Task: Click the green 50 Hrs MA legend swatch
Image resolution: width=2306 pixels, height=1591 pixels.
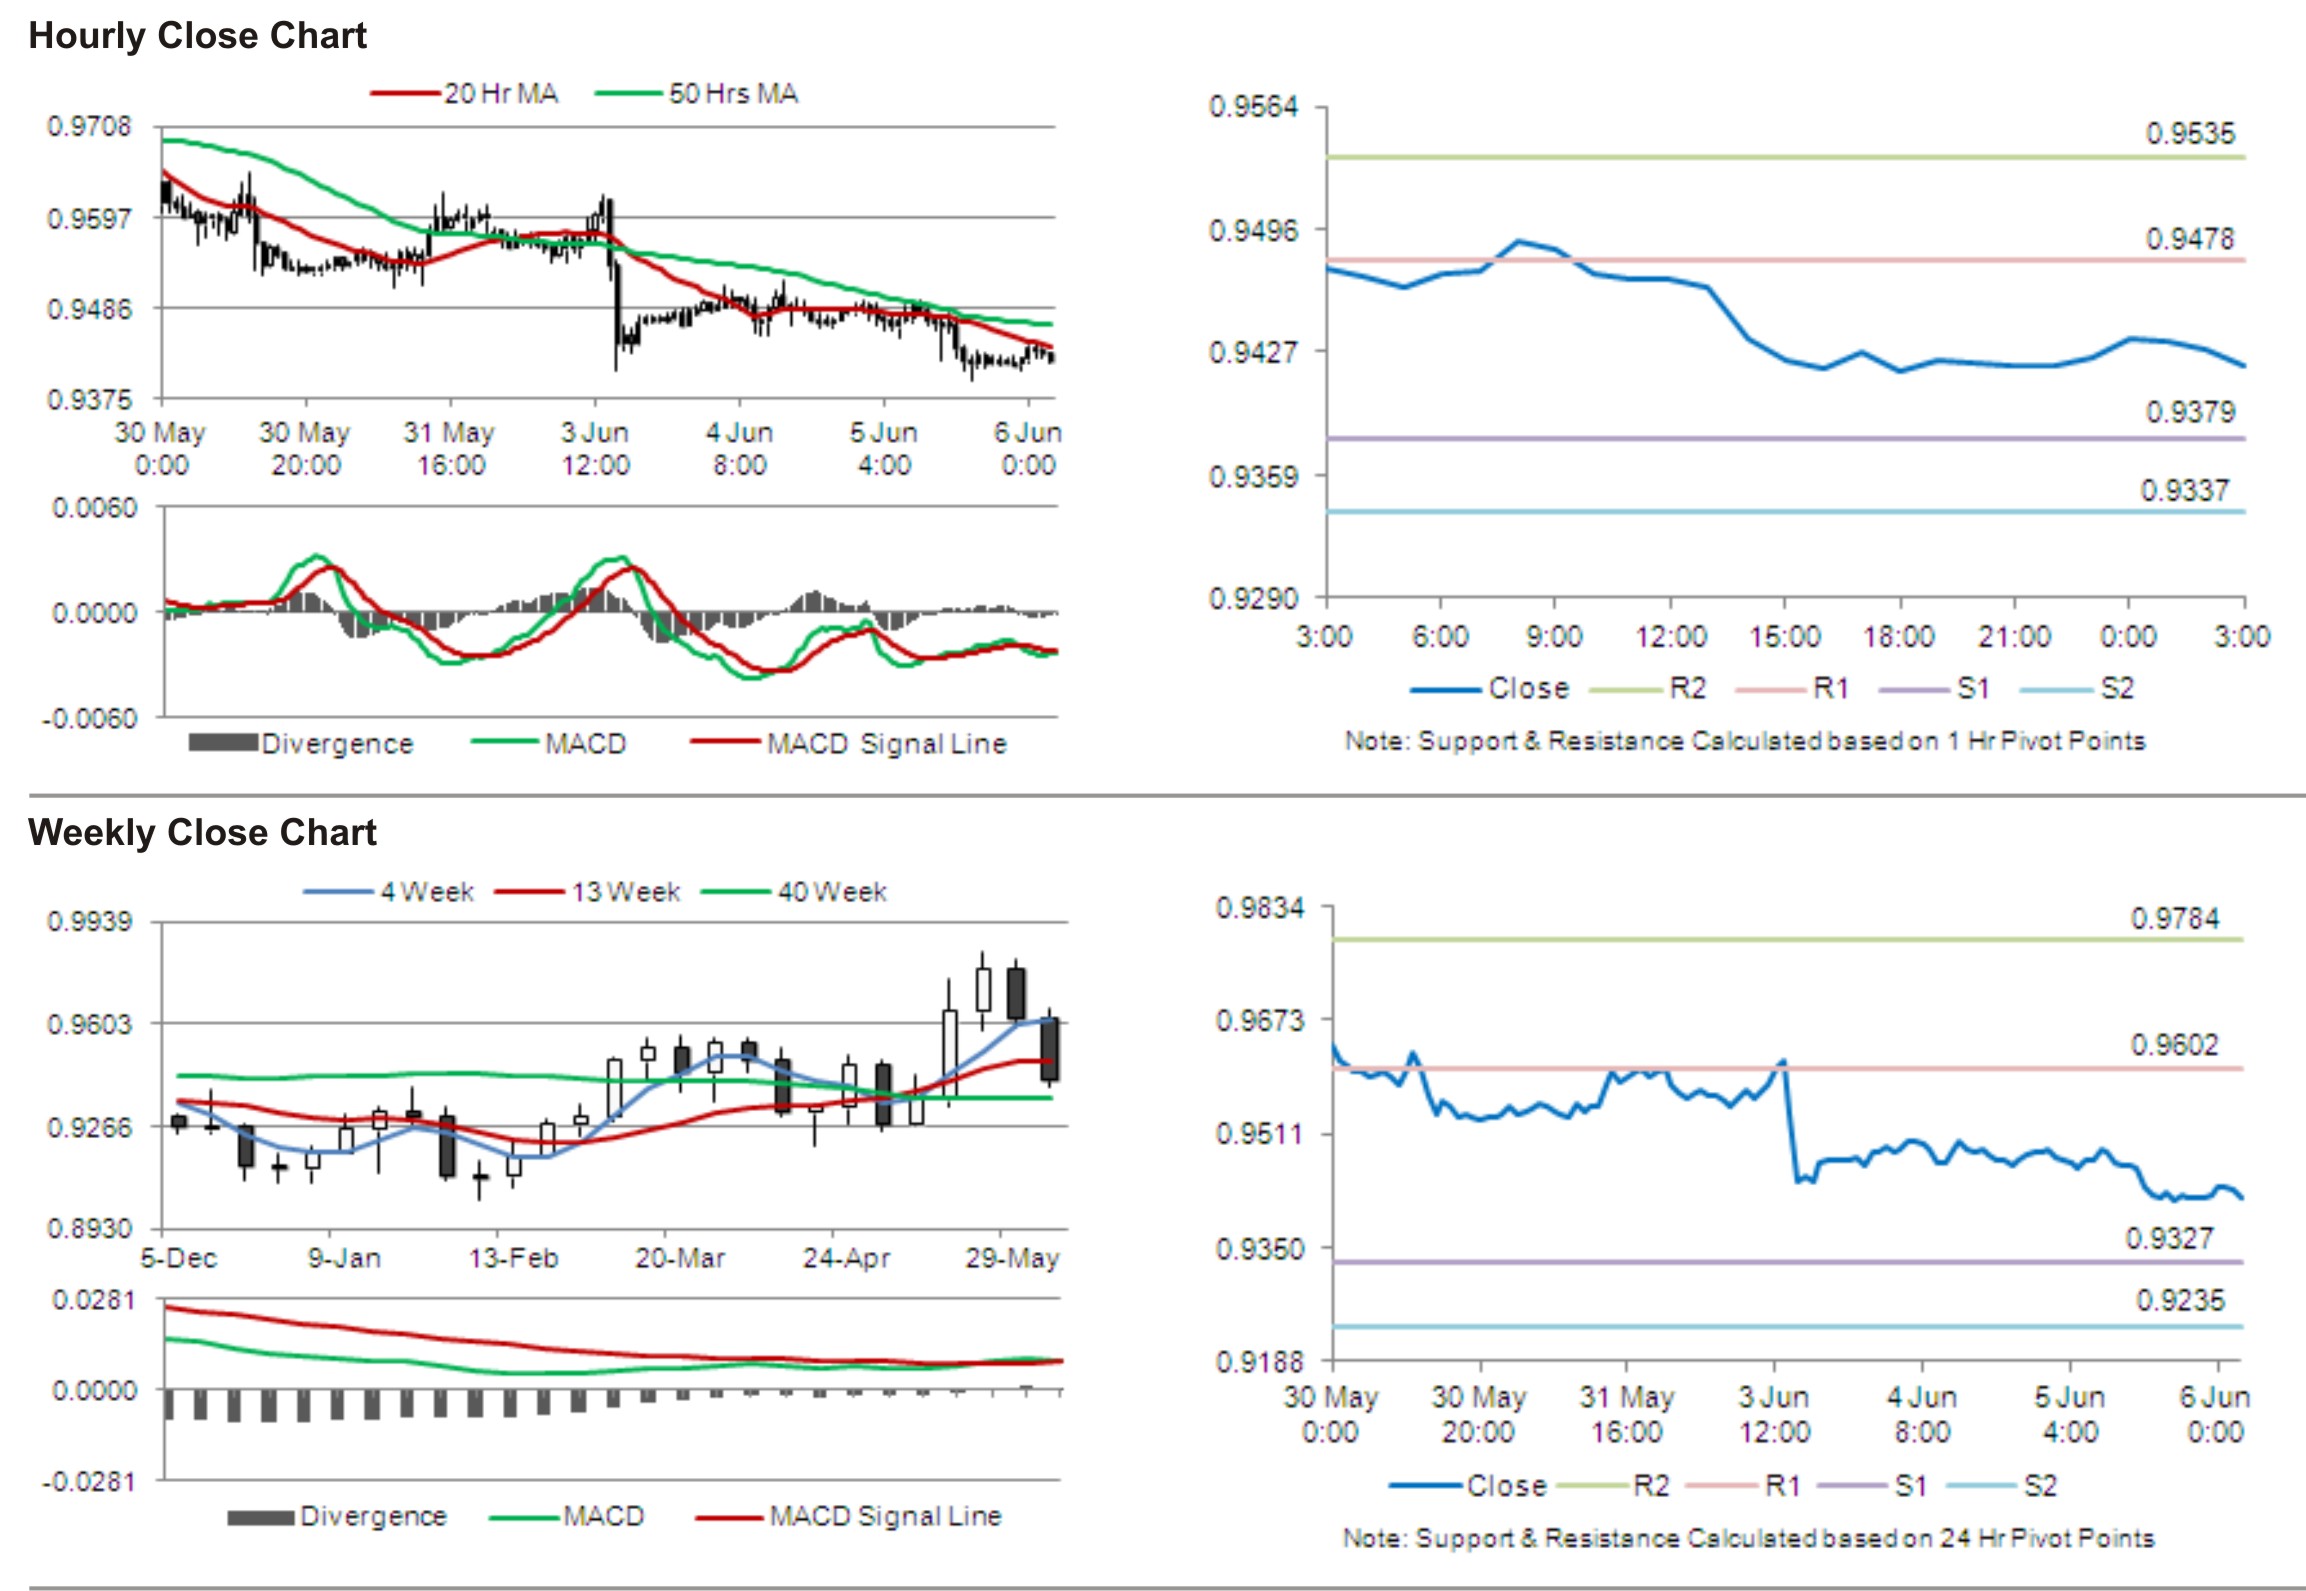Action: coord(629,94)
